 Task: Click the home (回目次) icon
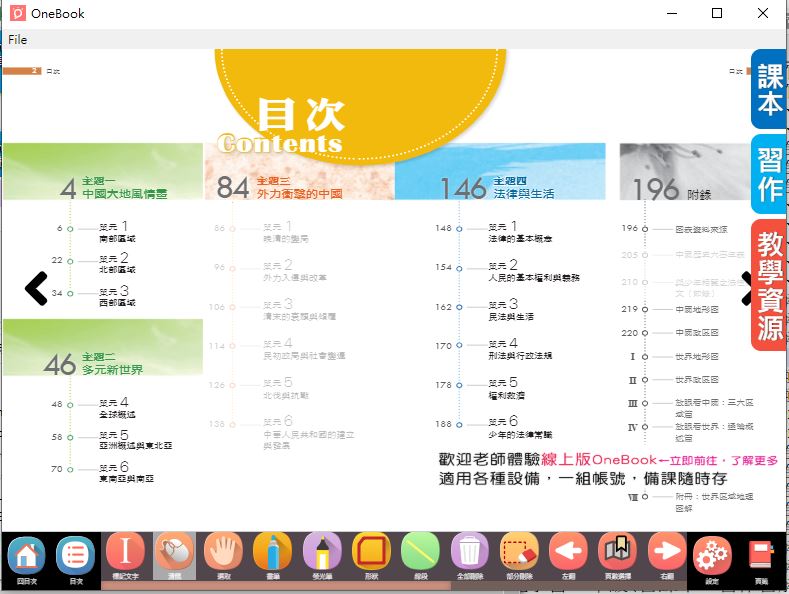[26, 556]
